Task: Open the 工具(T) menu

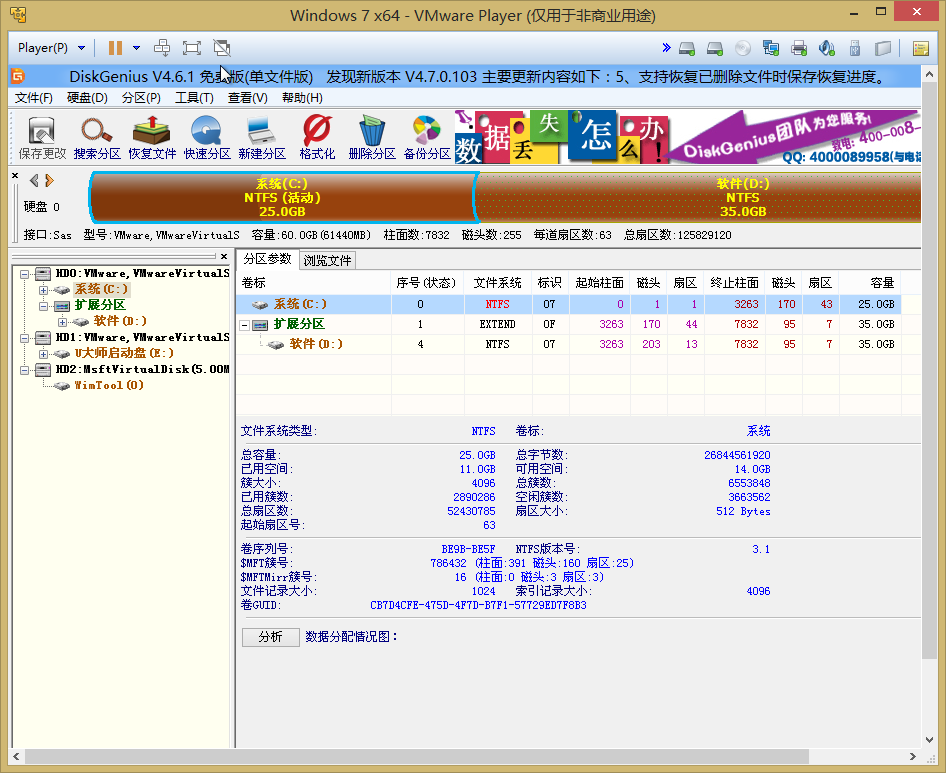Action: [194, 98]
